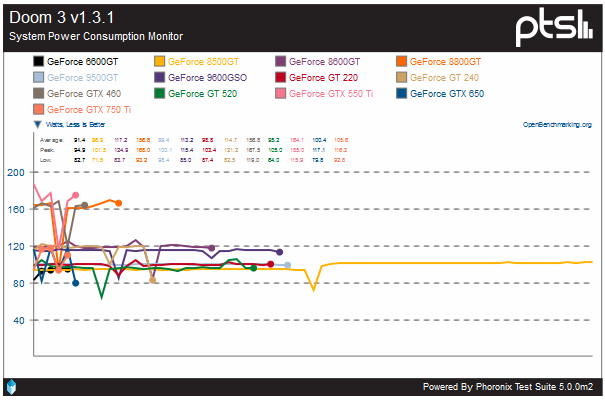The image size is (605, 400).
Task: Click the black GeForce 6600GT legend swatch
Action: pos(38,61)
